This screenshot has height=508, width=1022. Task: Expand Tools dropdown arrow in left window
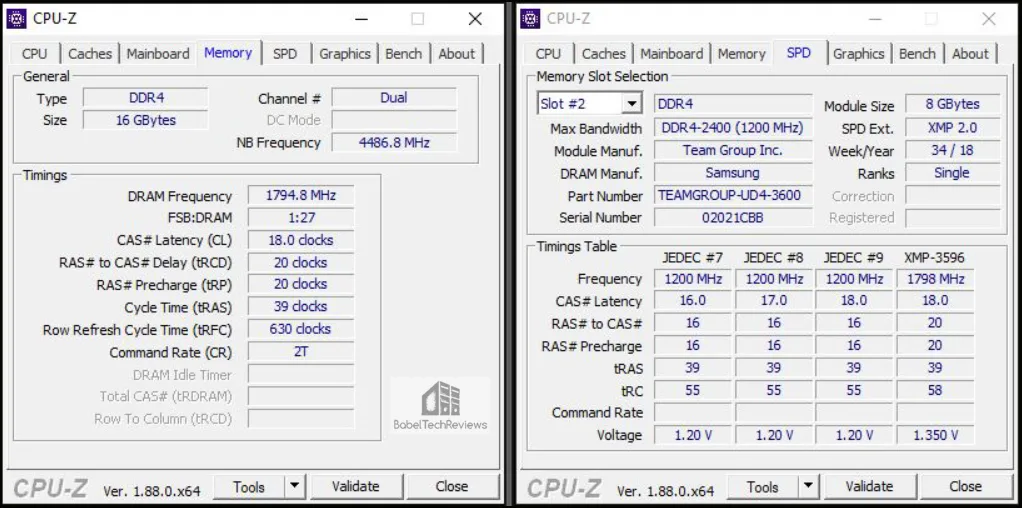click(x=295, y=487)
